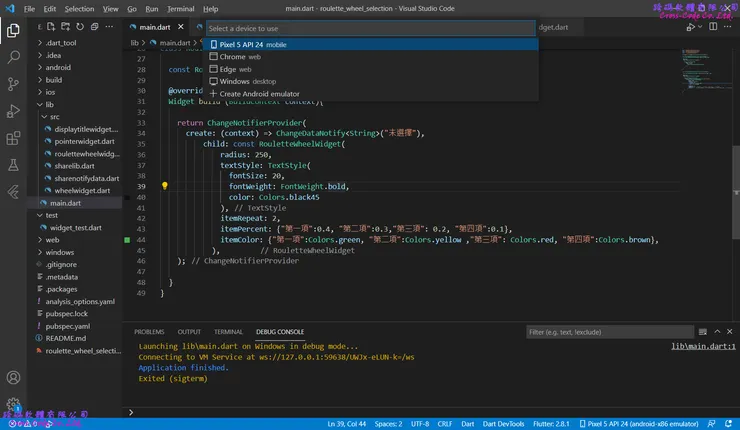
Task: Expand the test folder
Action: (50, 215)
